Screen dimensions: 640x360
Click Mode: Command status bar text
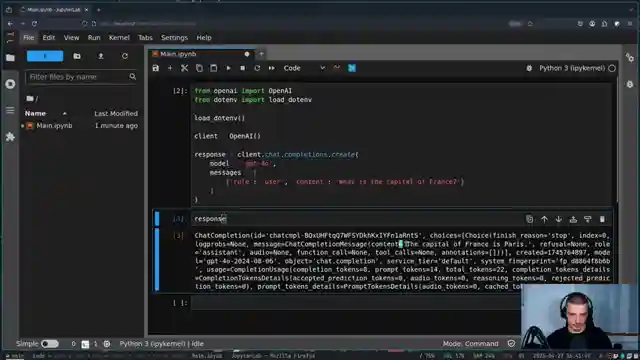click(470, 344)
